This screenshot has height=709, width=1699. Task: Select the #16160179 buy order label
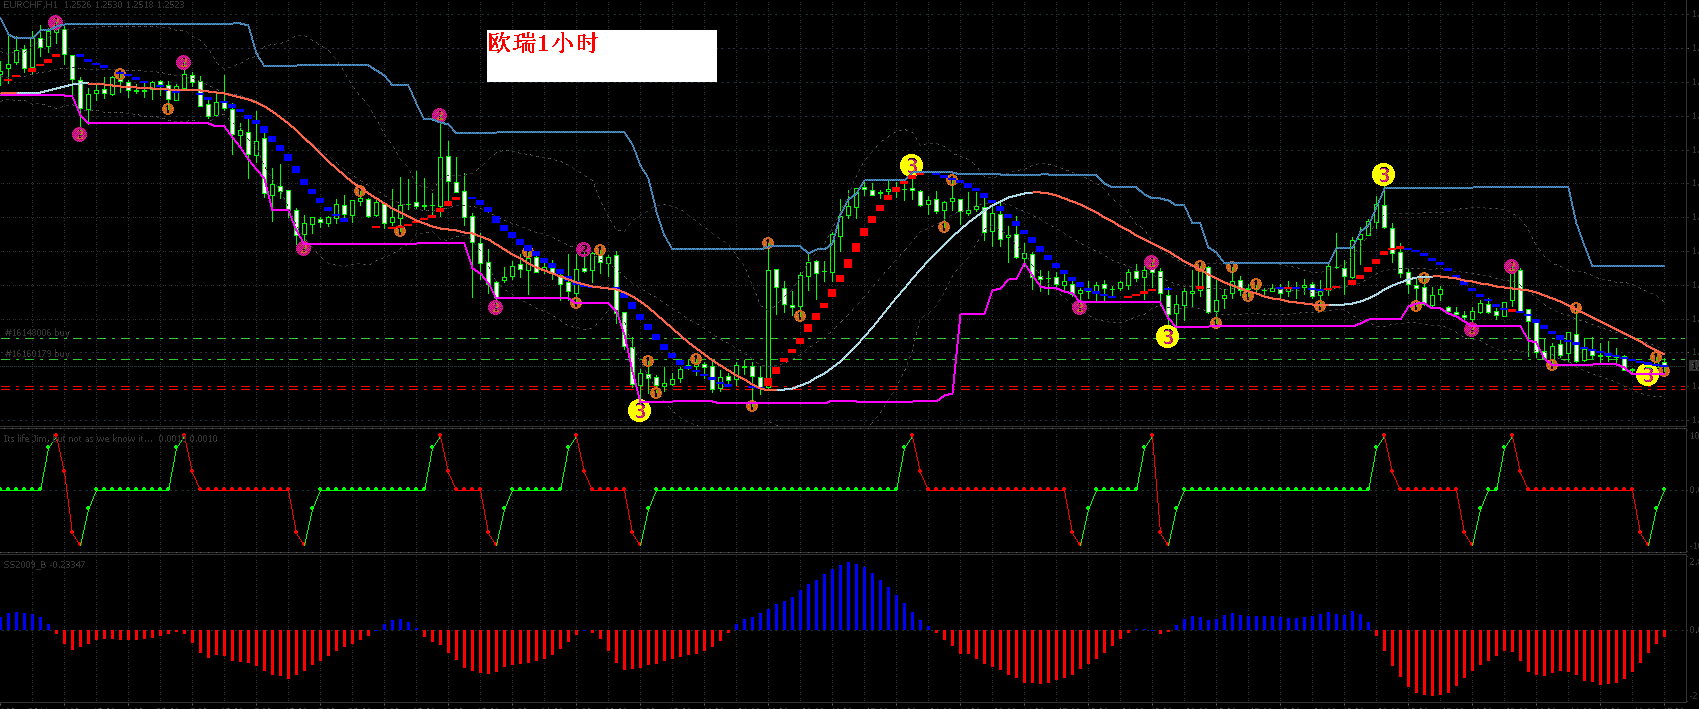pos(37,354)
